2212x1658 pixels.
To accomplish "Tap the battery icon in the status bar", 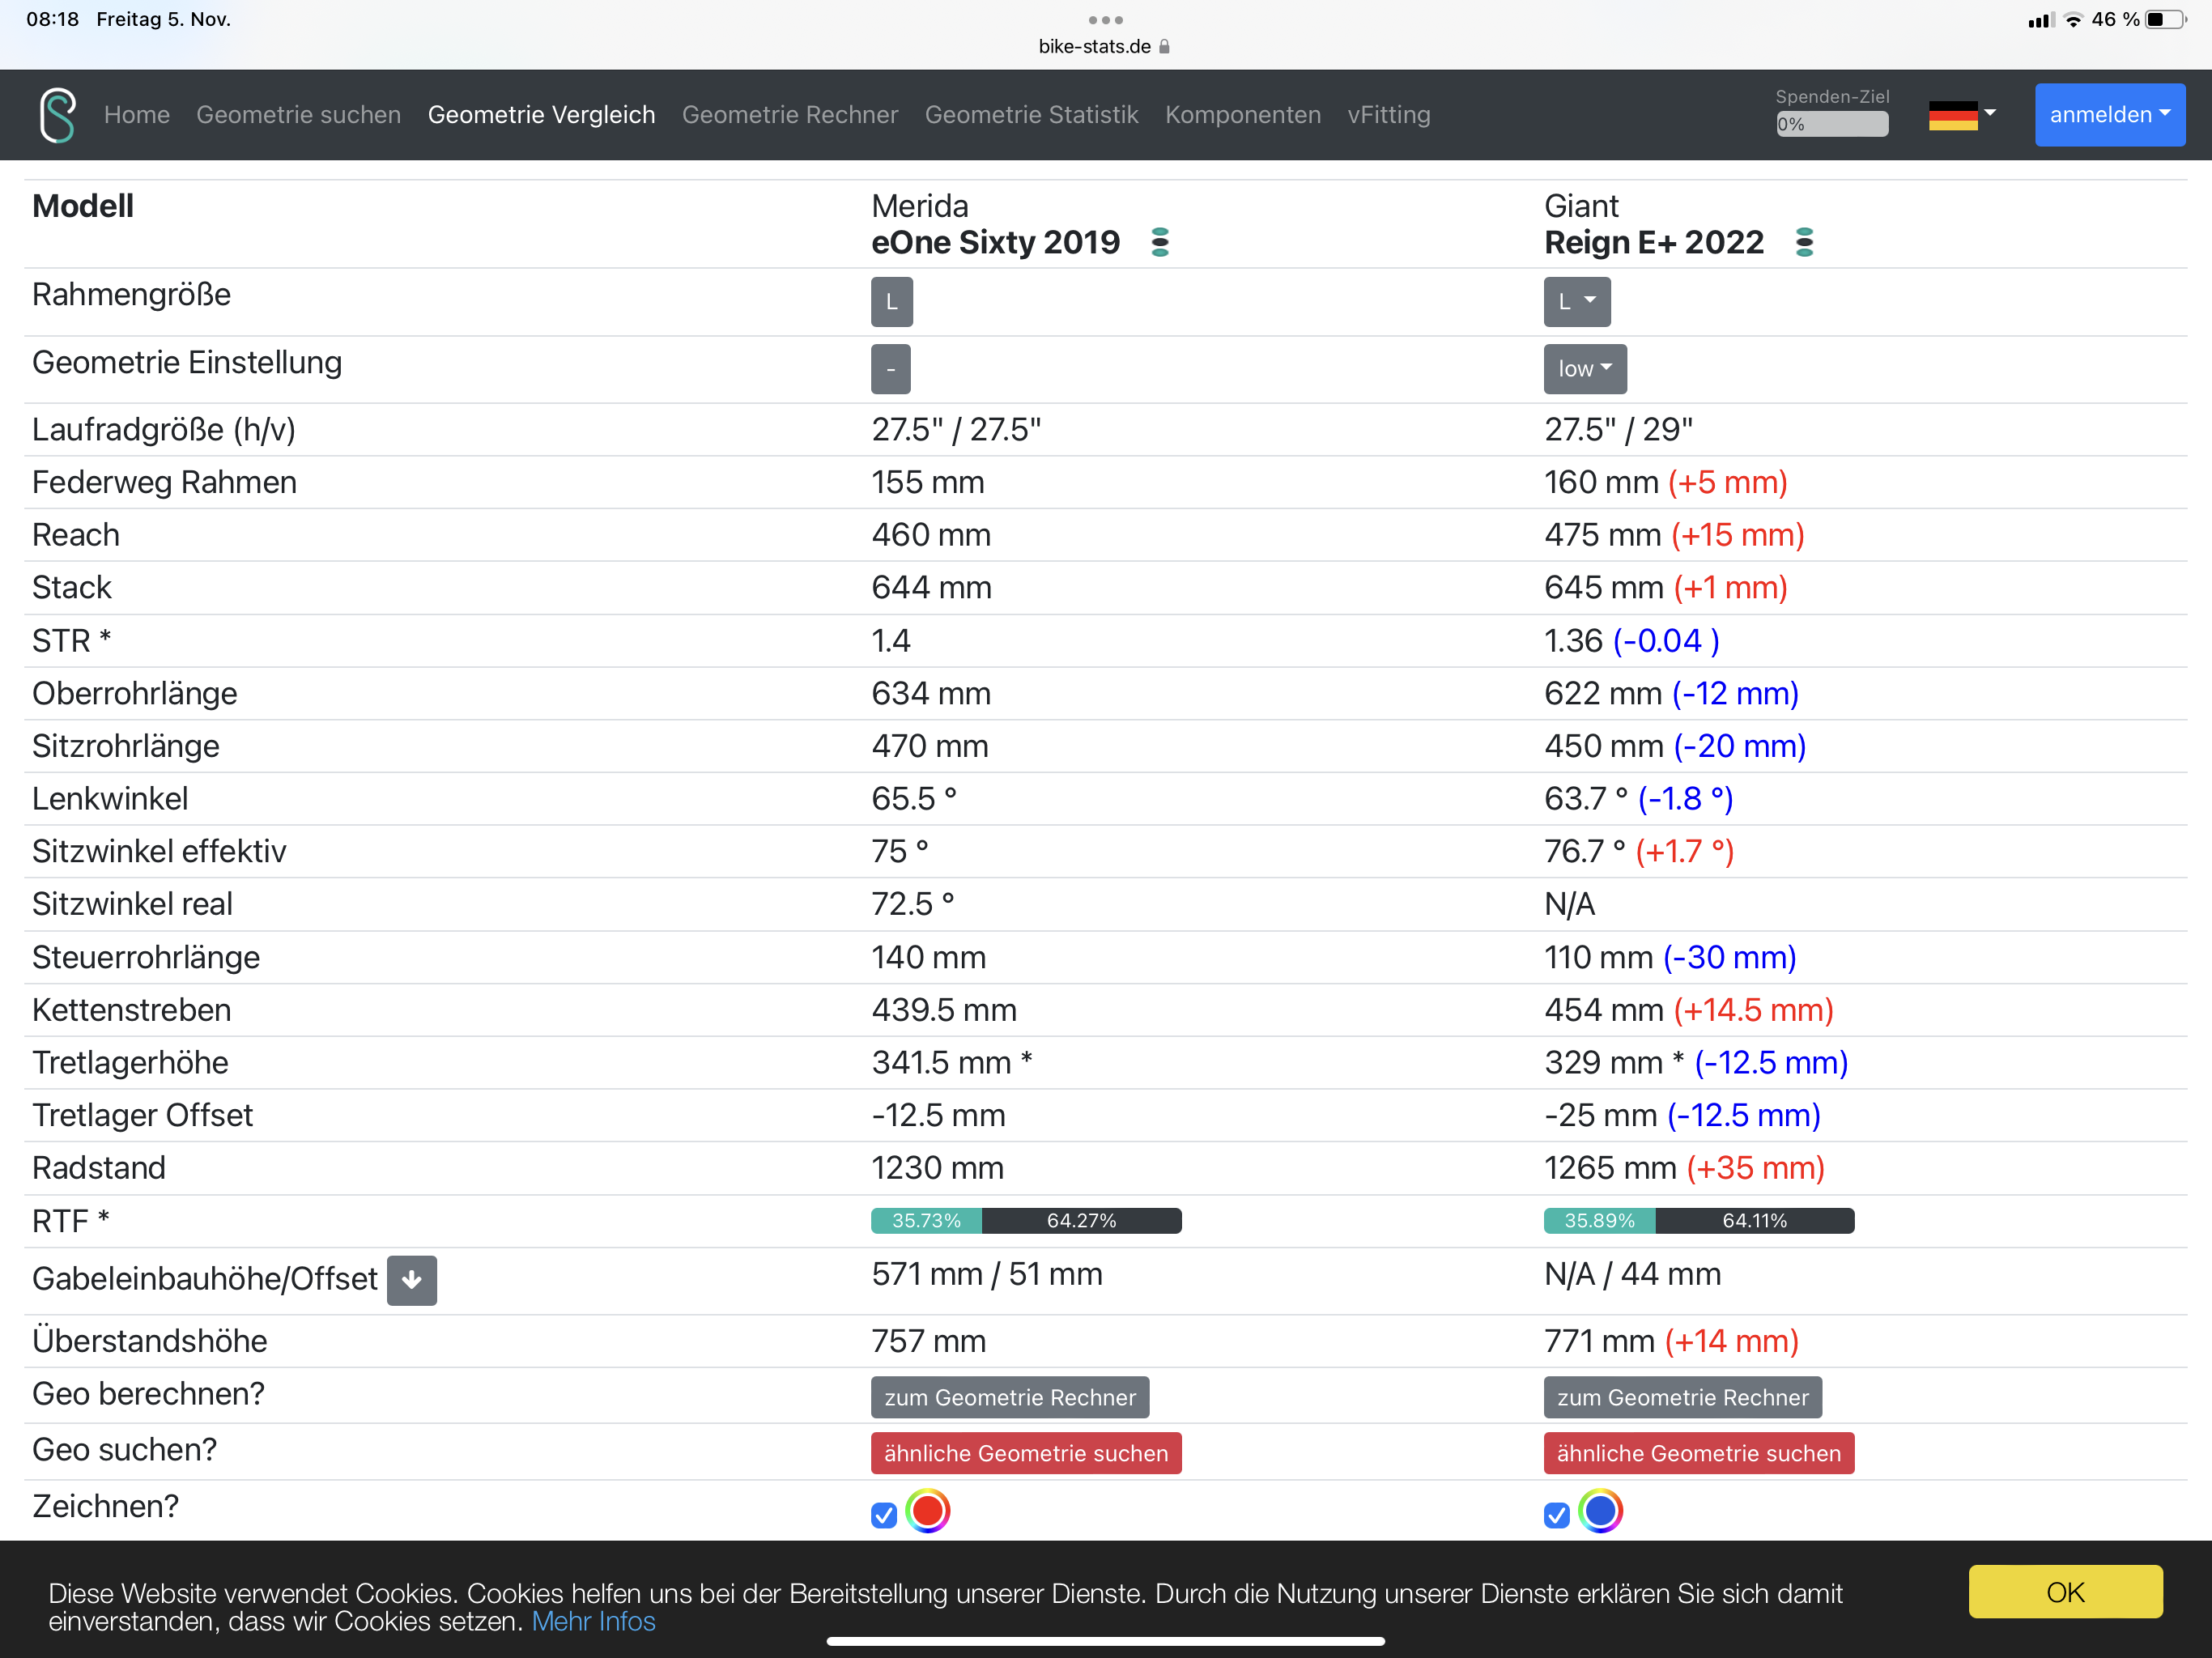I will (2165, 20).
